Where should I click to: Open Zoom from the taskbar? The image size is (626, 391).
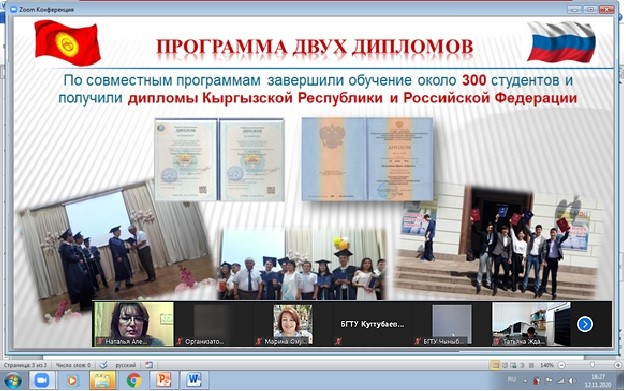tap(41, 380)
